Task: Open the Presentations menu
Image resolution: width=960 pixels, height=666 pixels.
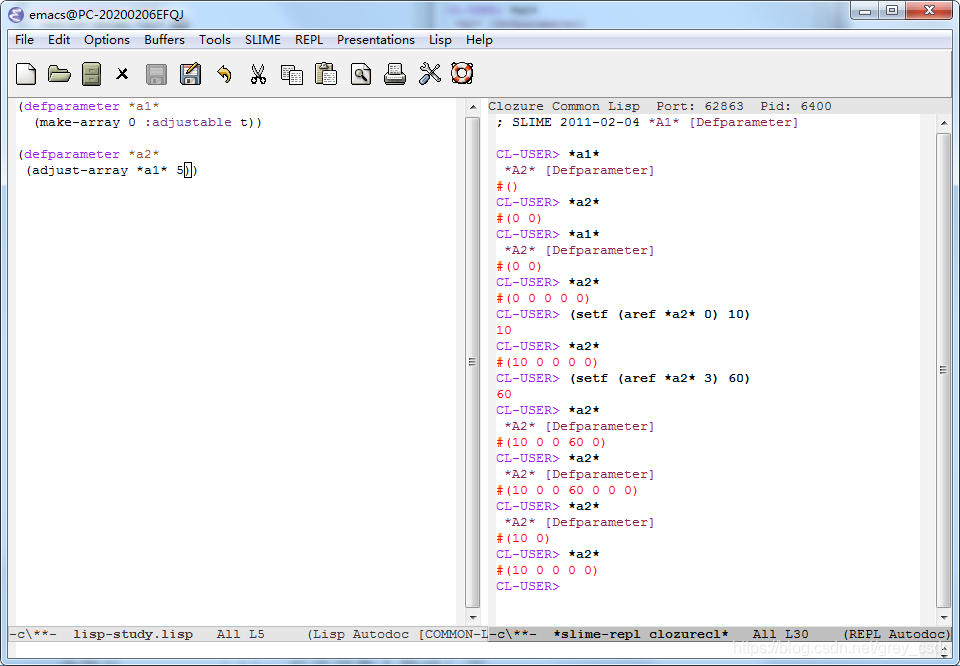Action: tap(376, 40)
